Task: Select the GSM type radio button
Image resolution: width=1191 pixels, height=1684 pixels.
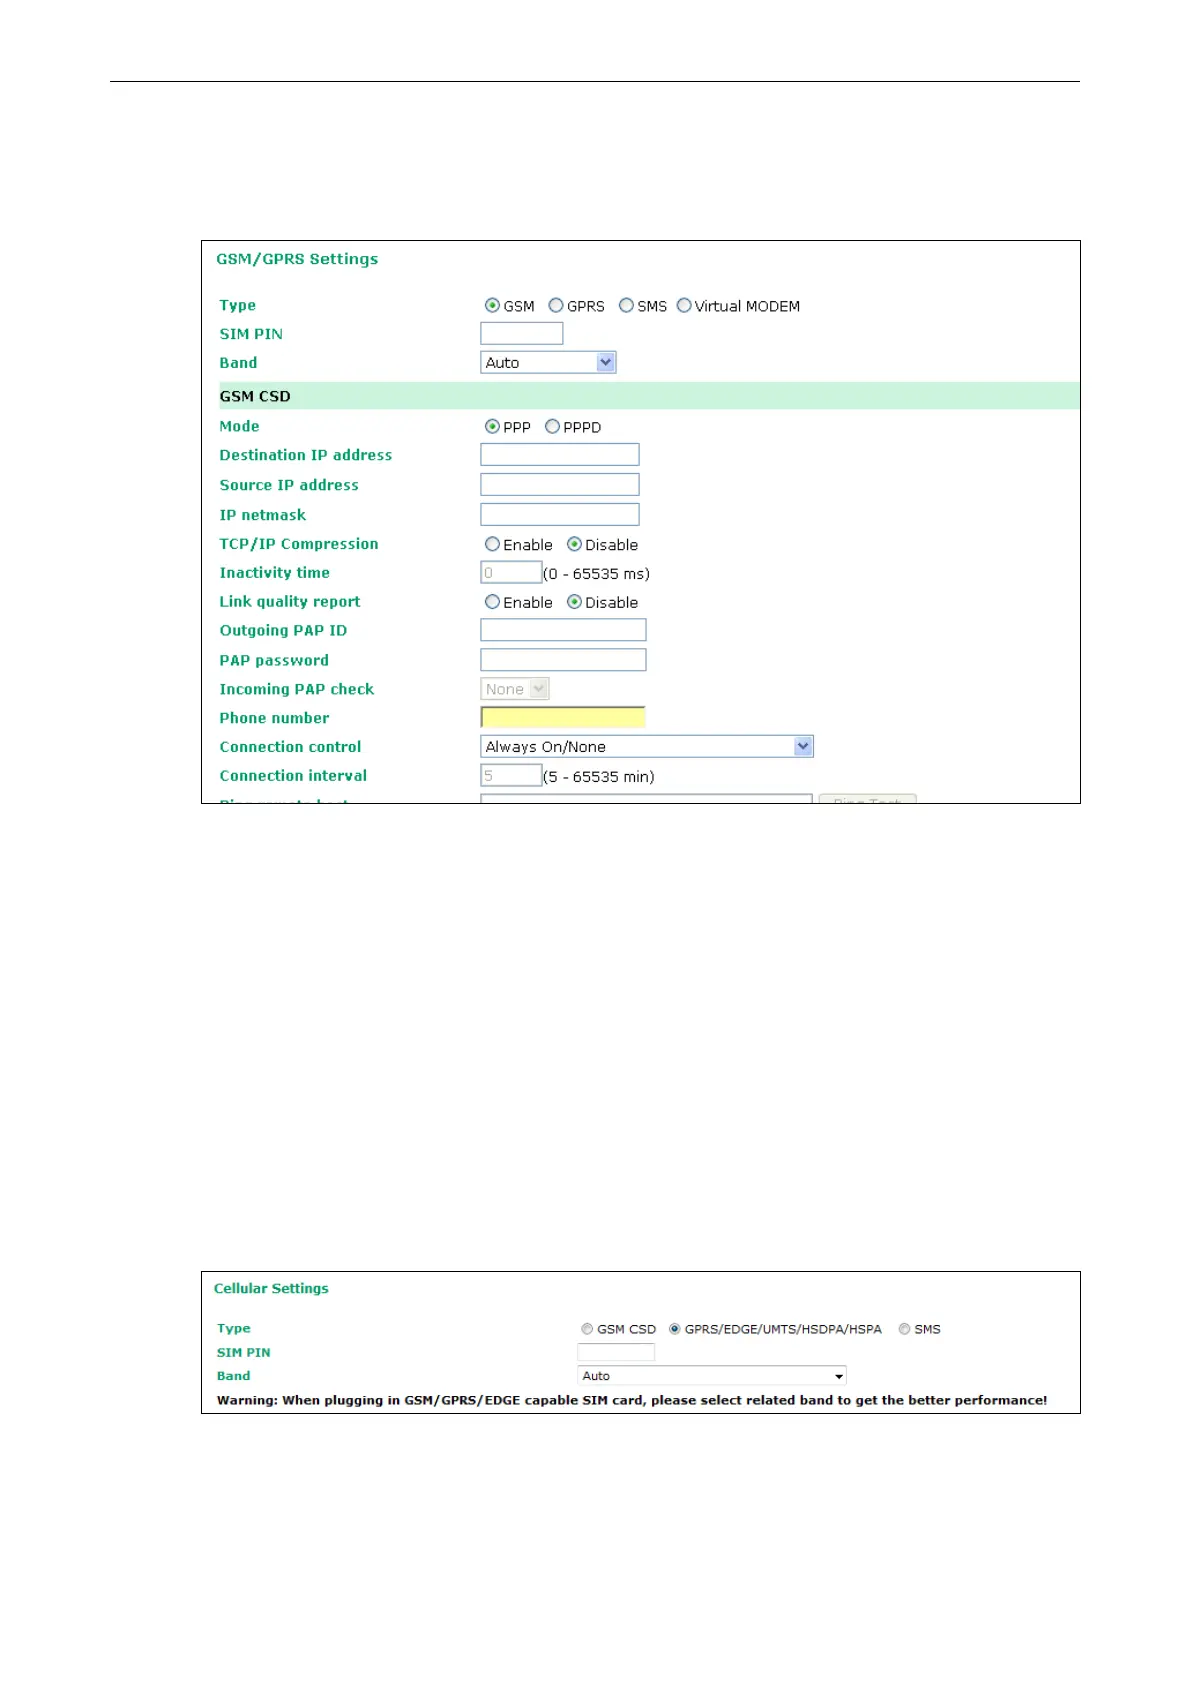Action: pos(492,306)
